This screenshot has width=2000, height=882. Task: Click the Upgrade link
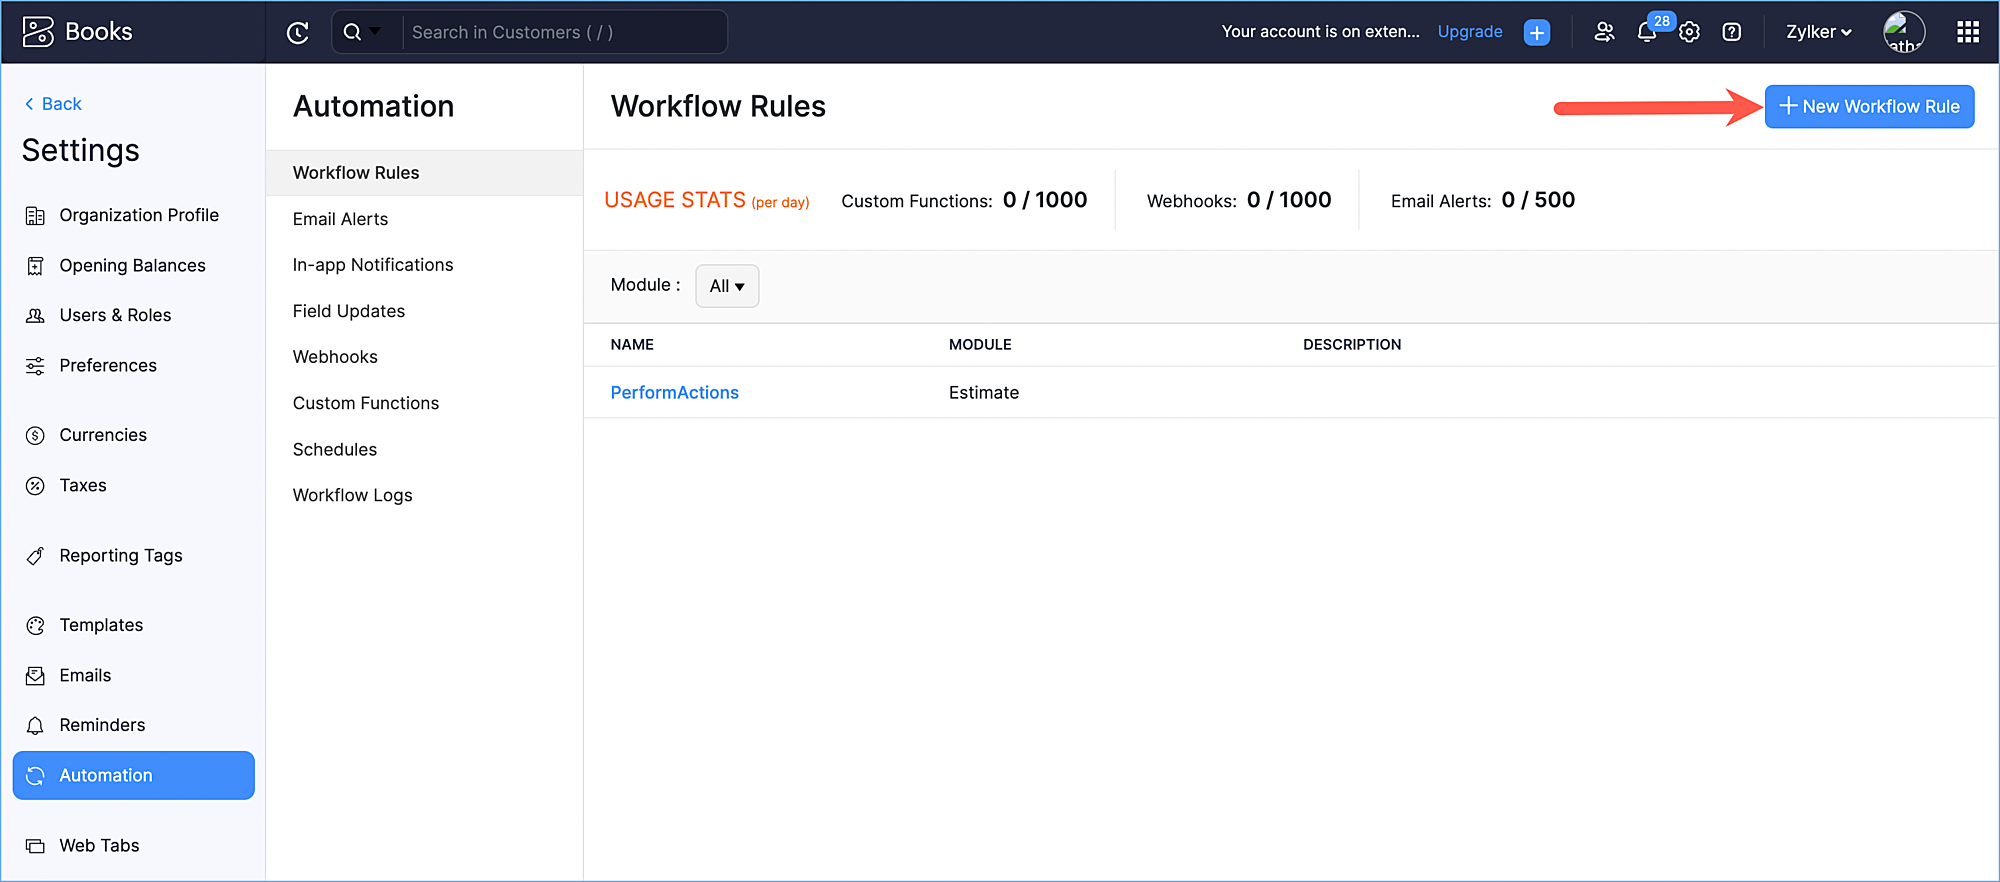pos(1469,32)
